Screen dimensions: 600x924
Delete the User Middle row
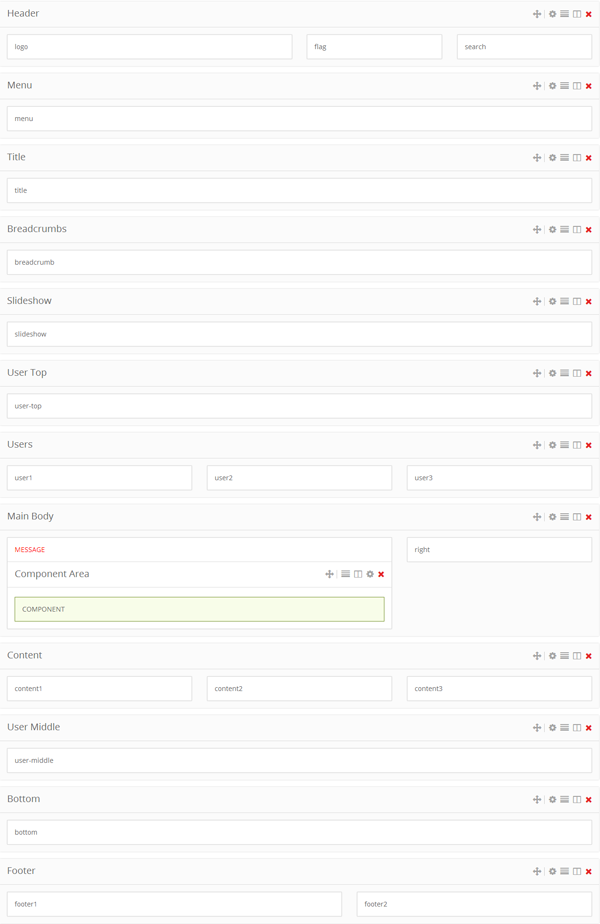tap(588, 728)
